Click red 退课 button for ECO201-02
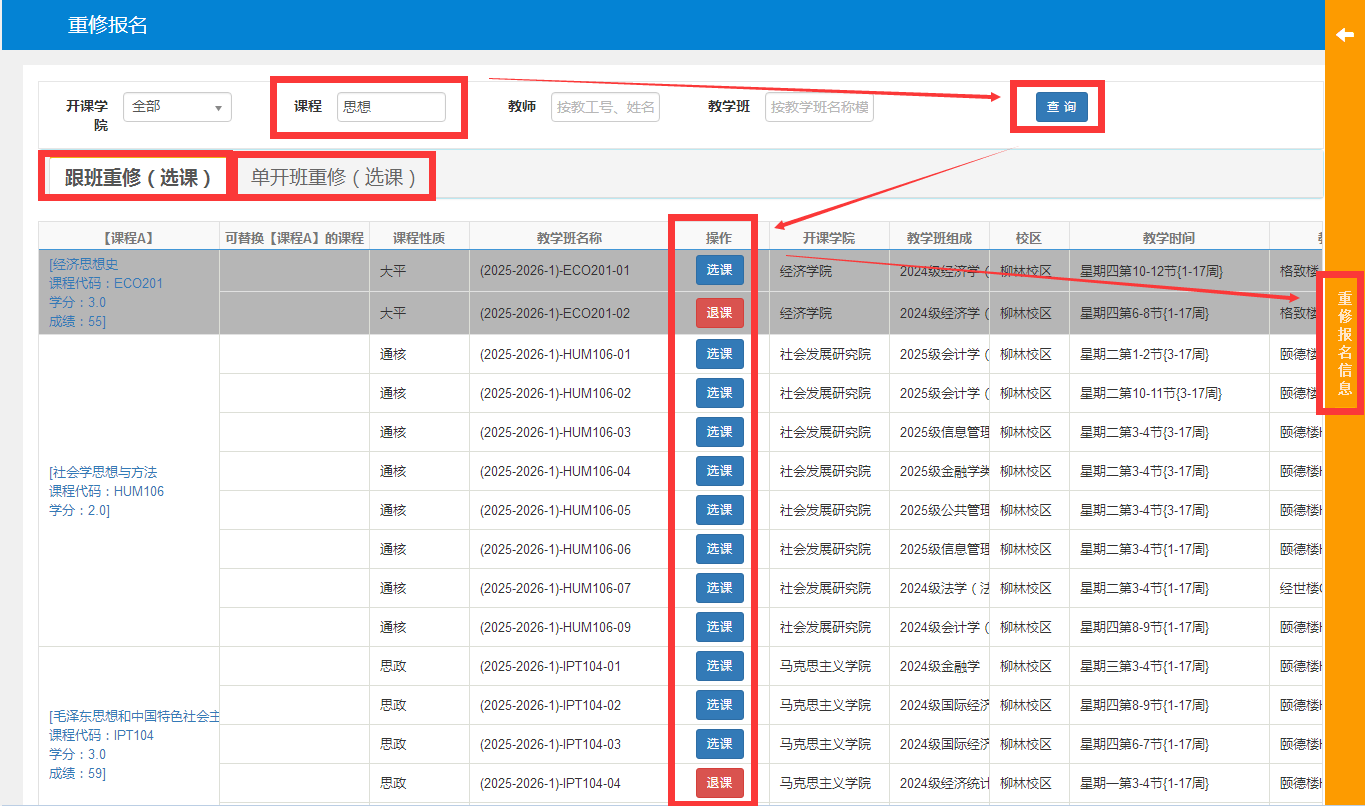This screenshot has height=806, width=1365. pos(719,313)
